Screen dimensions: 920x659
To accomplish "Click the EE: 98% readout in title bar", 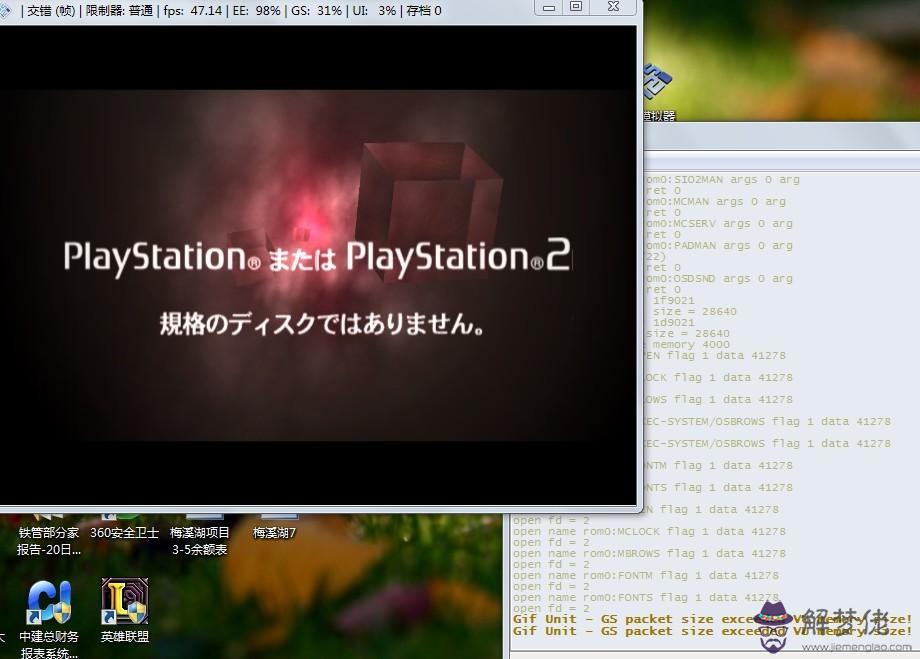I will coord(256,11).
